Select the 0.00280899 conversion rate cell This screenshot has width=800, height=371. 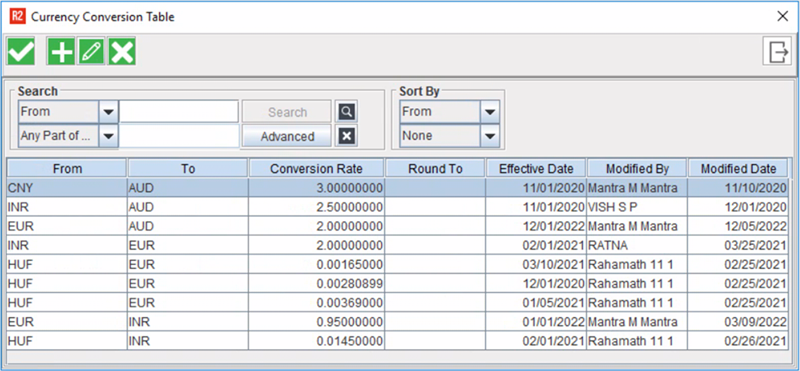point(316,283)
